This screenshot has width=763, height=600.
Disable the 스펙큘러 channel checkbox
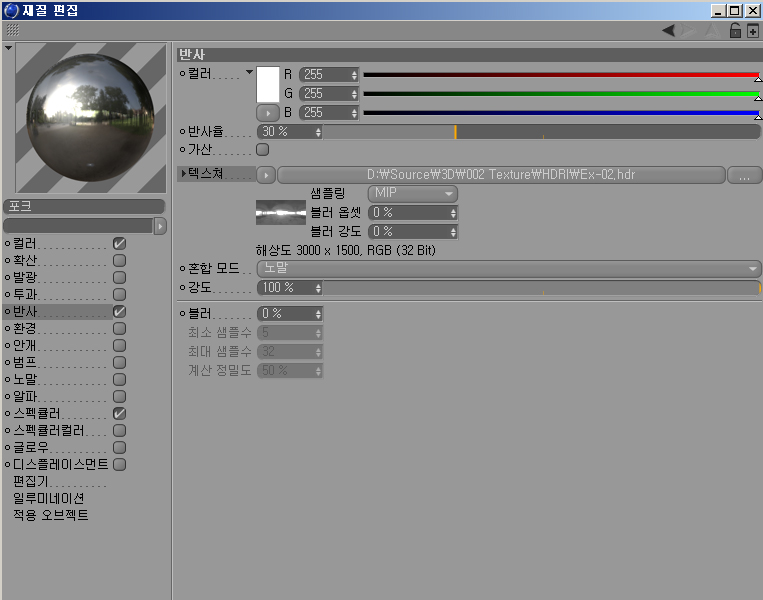pos(119,413)
